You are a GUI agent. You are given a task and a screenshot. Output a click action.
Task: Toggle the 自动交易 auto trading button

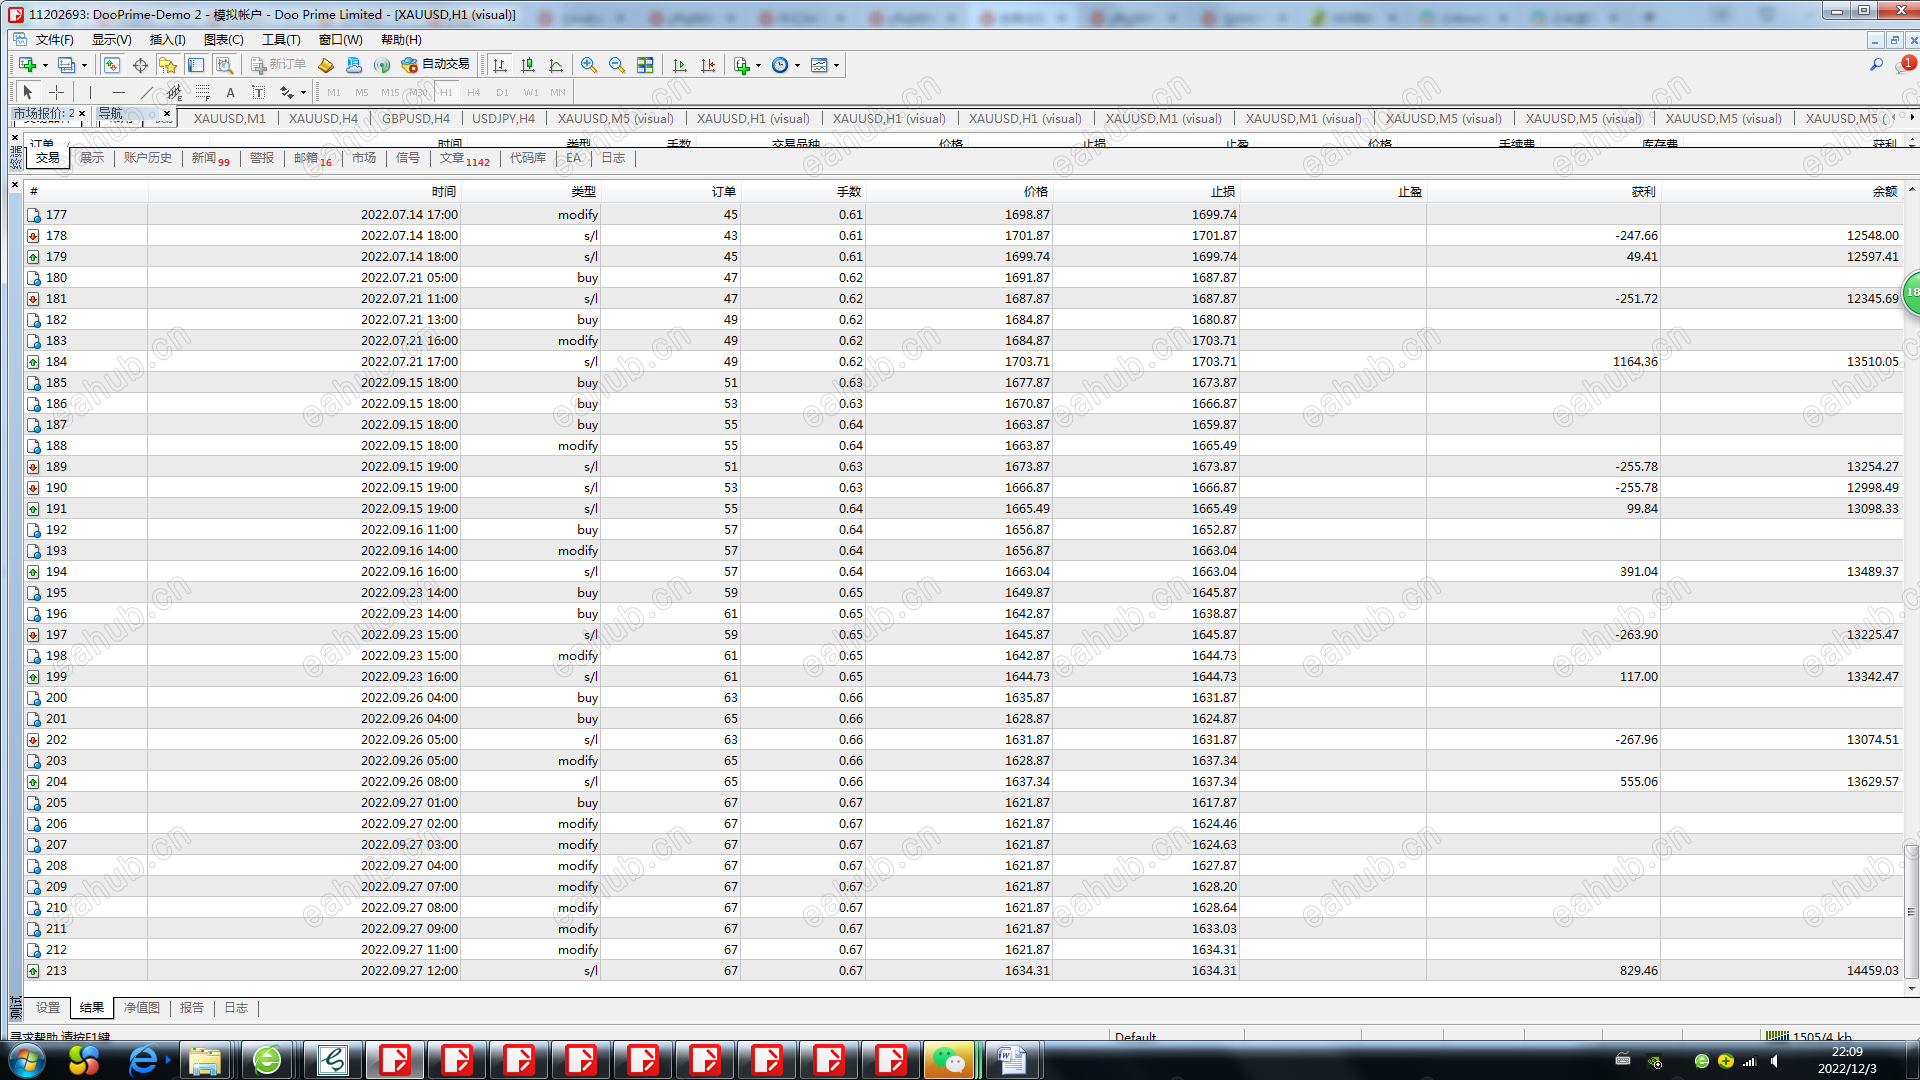(x=436, y=65)
